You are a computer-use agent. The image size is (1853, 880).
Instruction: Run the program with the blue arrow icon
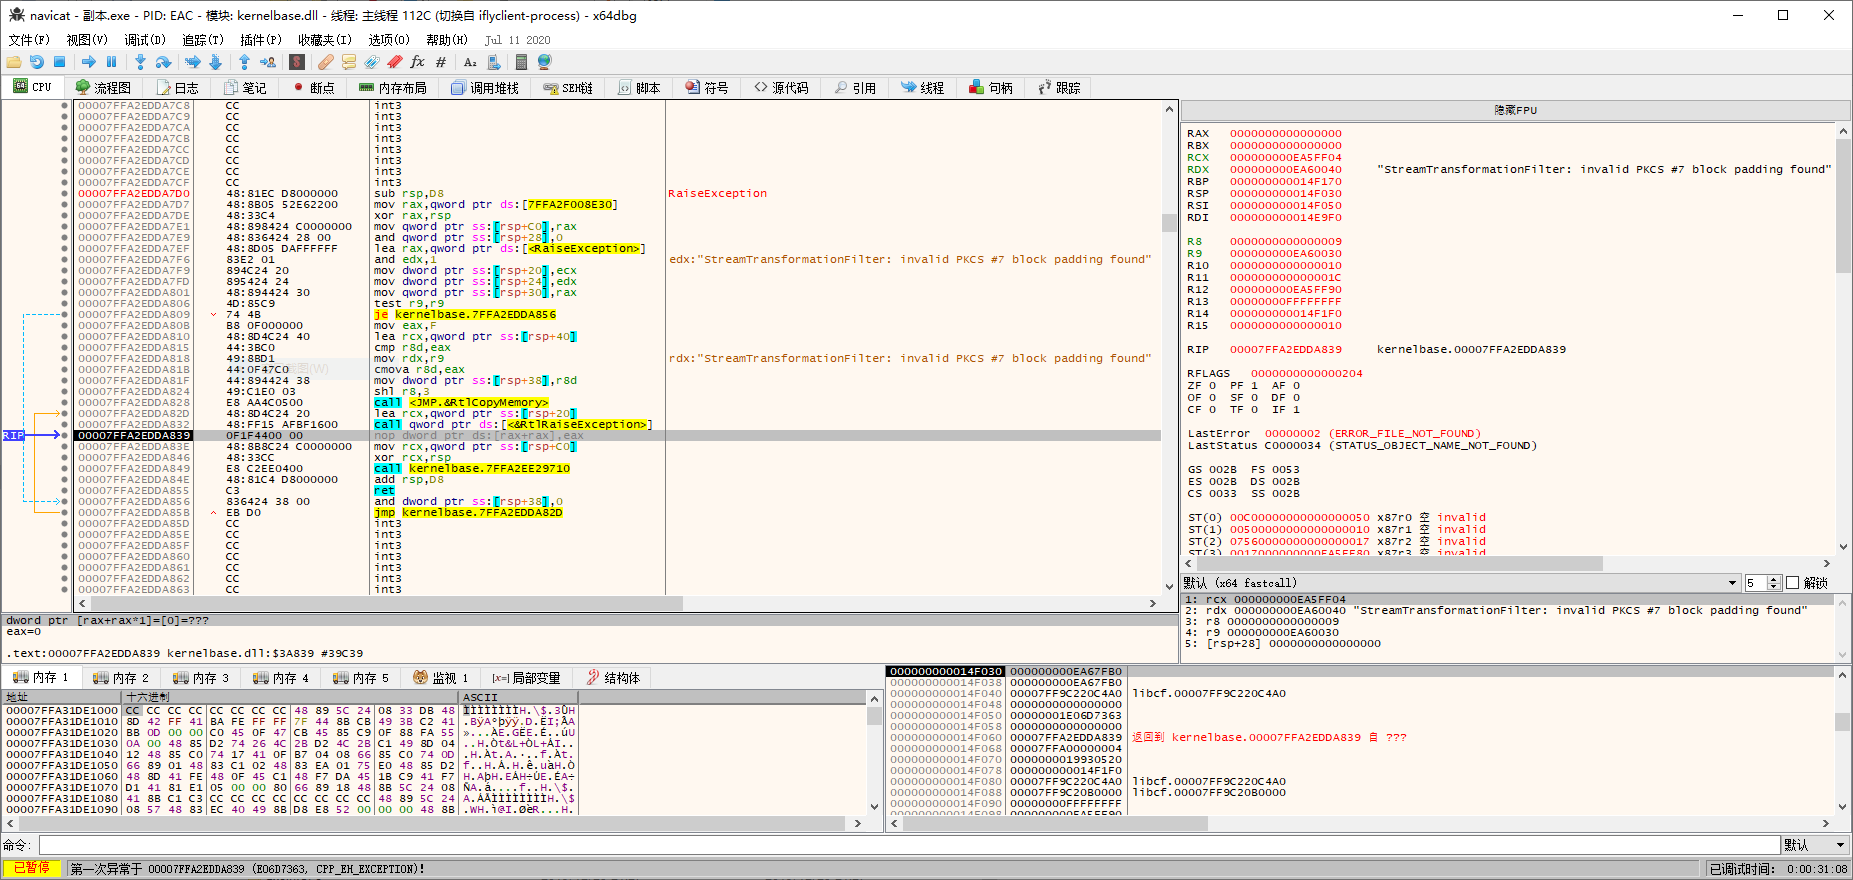coord(89,62)
